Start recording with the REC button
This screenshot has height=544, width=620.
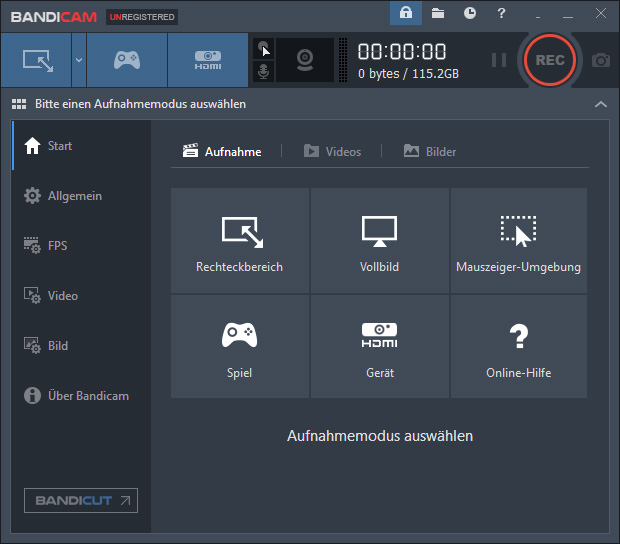(x=550, y=60)
